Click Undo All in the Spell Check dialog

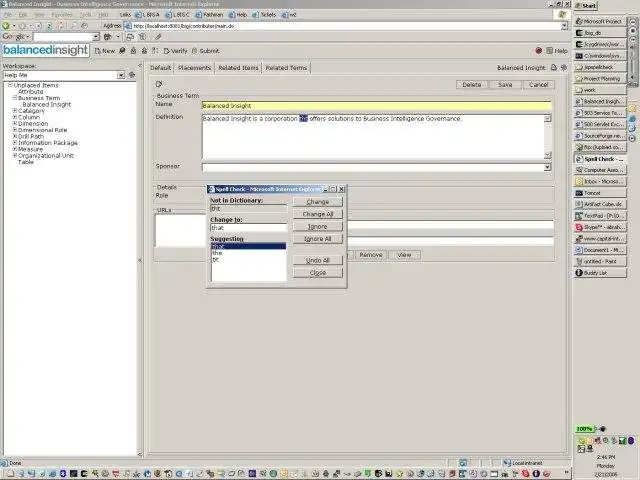click(318, 260)
